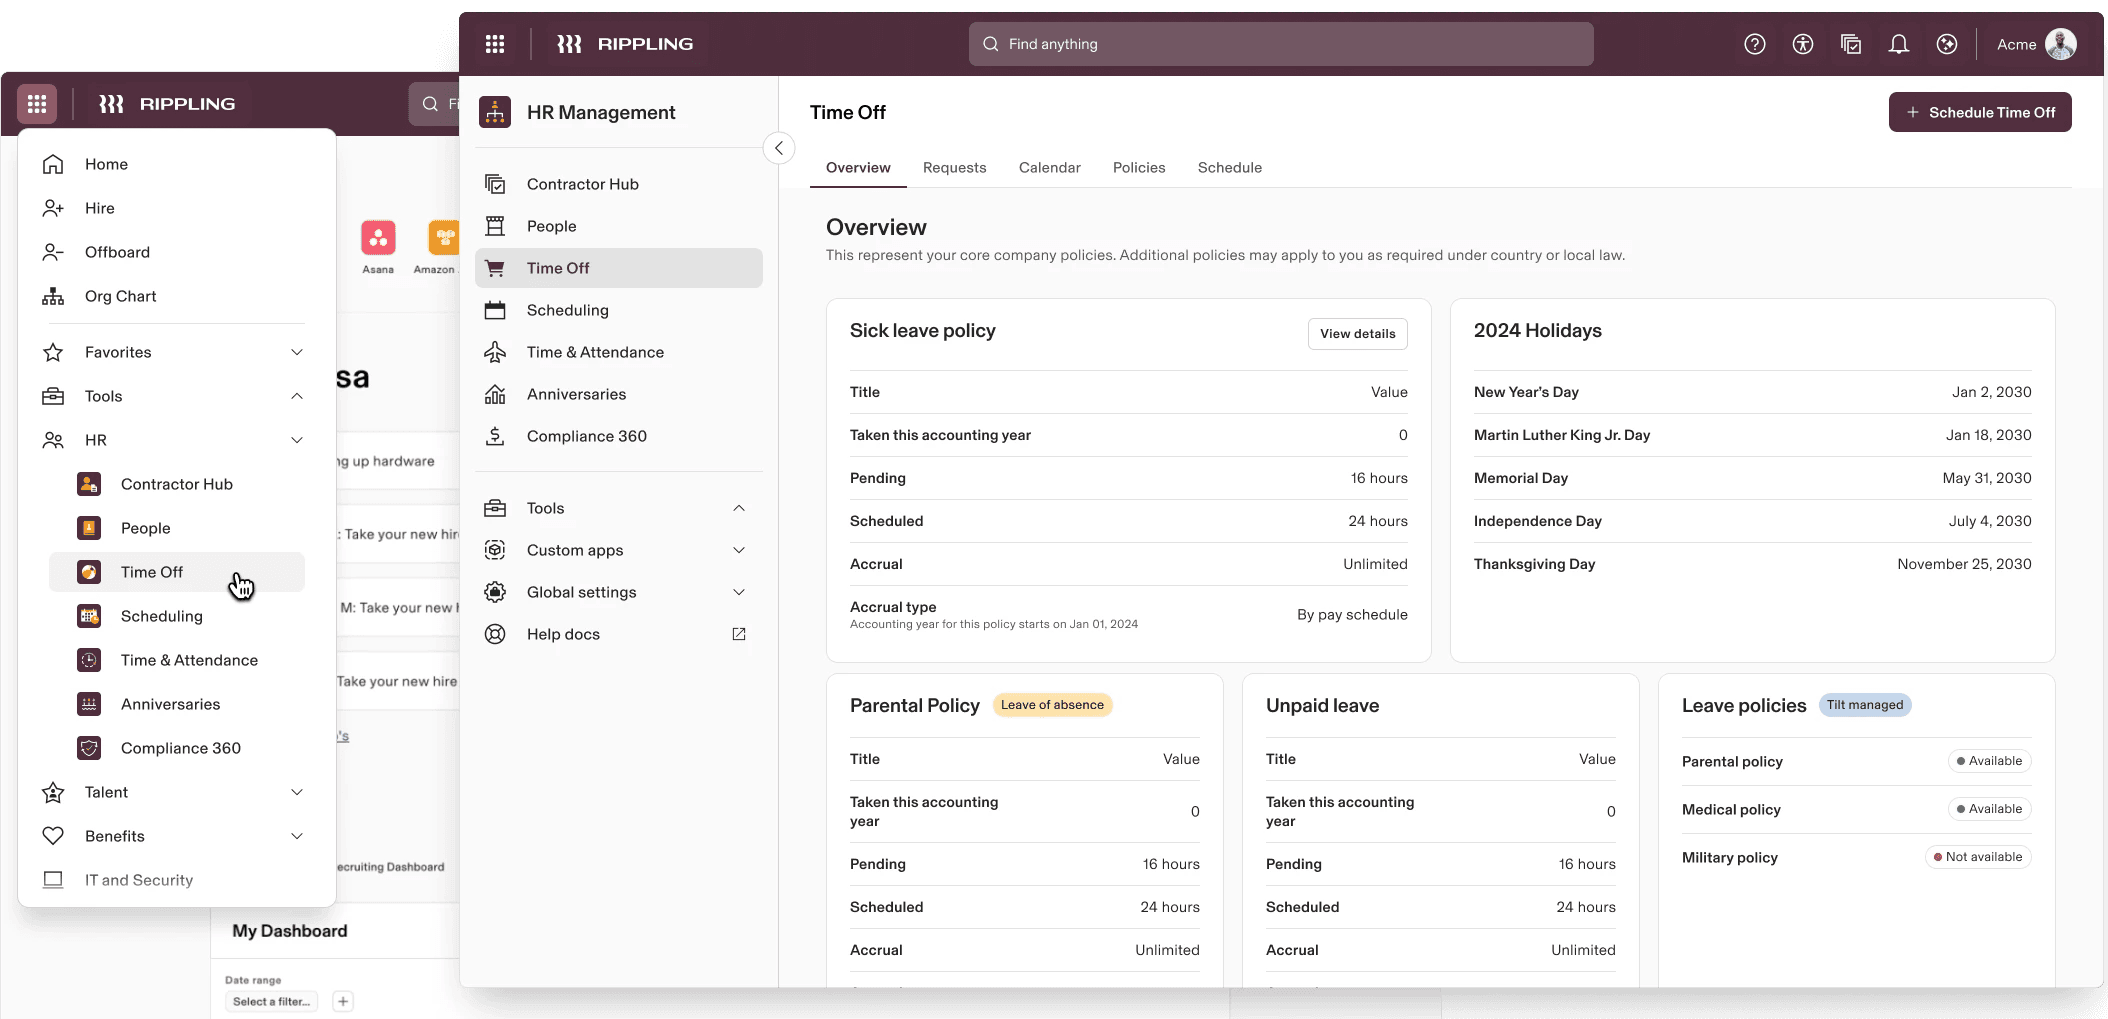2108x1019 pixels.
Task: Open the notifications bell
Action: [x=1899, y=44]
